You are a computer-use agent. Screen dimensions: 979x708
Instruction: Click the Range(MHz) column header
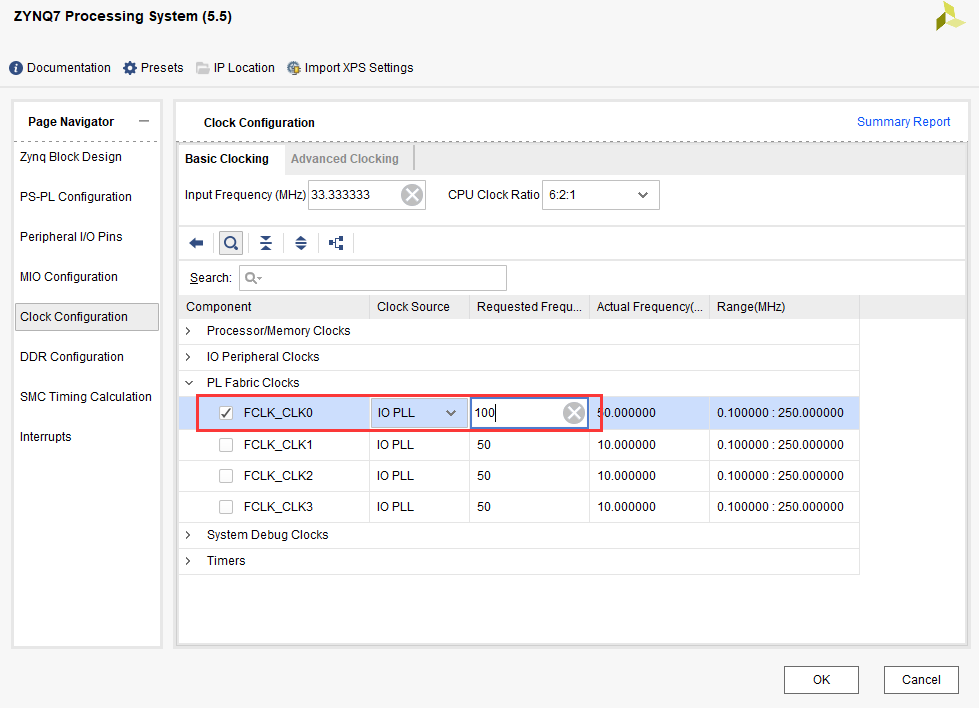tap(784, 307)
